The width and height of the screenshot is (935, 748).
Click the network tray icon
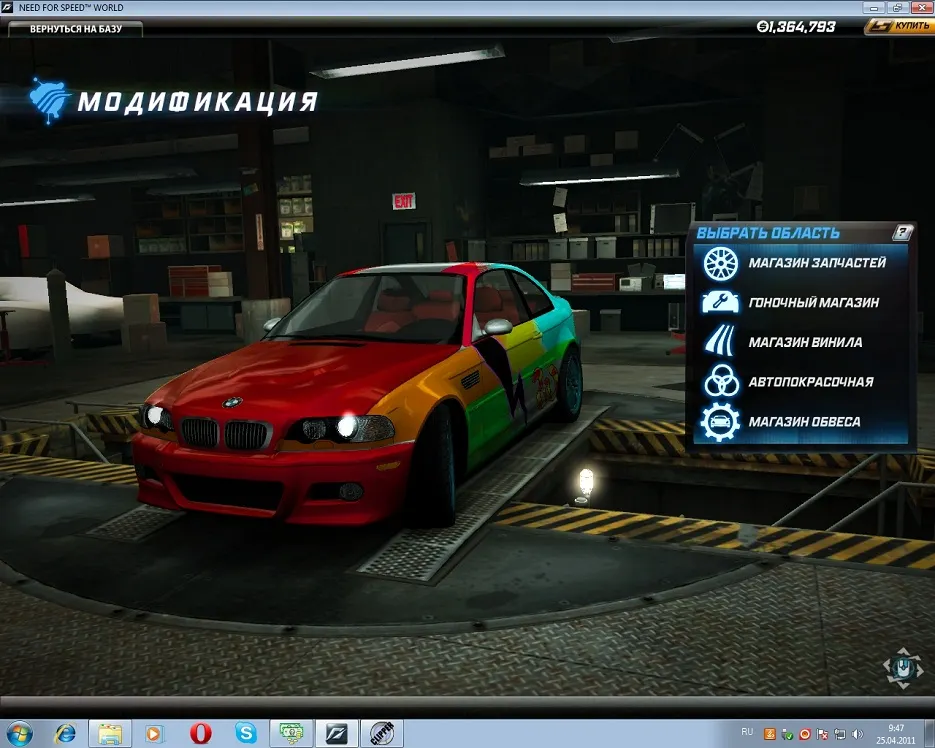(x=840, y=734)
